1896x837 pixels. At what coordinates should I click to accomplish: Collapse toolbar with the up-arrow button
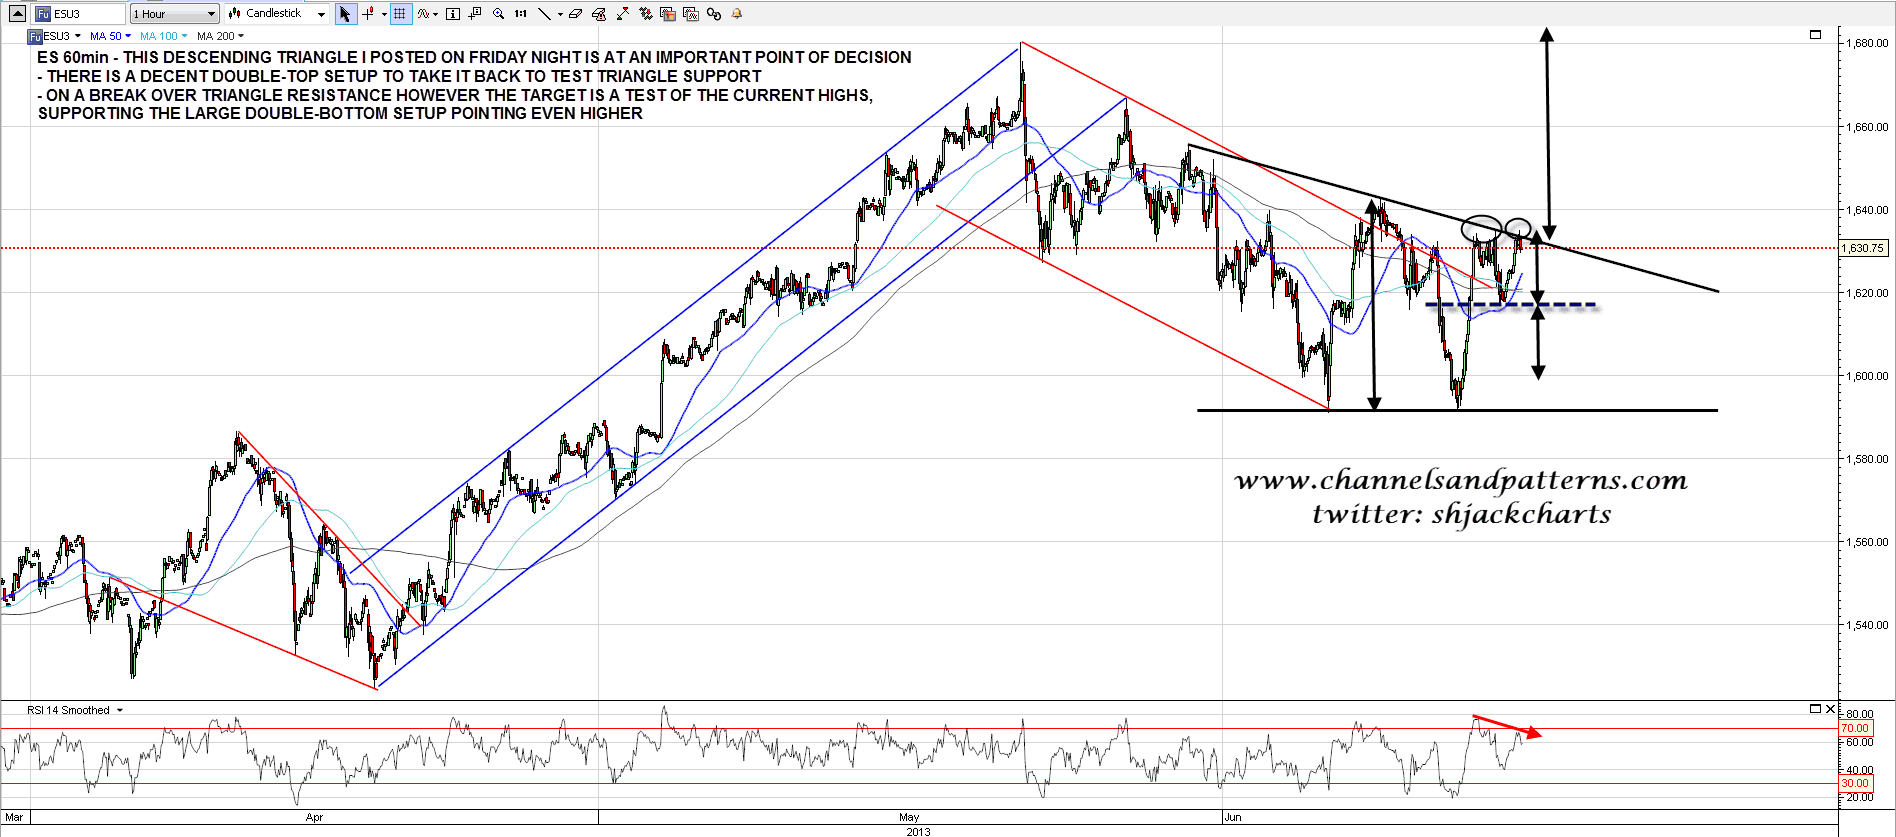[17, 14]
